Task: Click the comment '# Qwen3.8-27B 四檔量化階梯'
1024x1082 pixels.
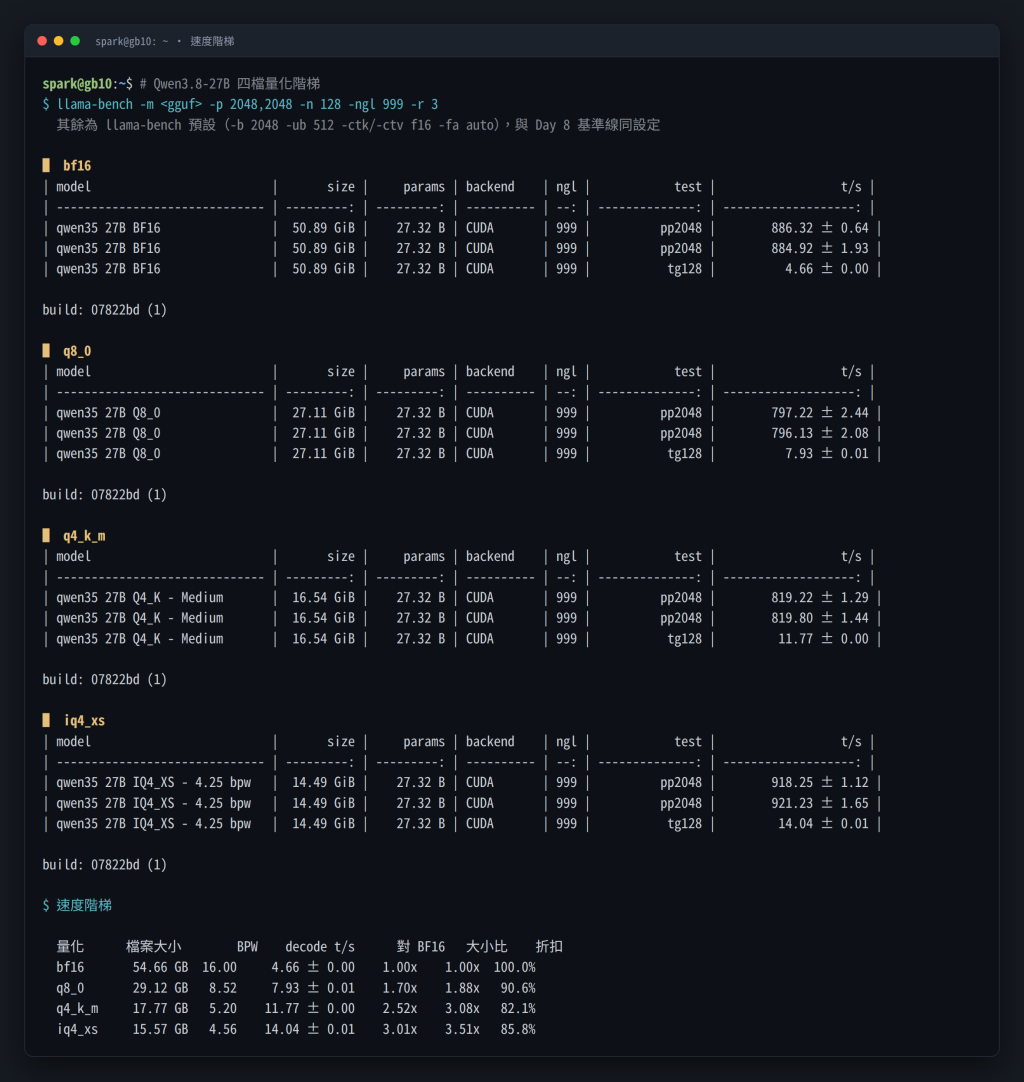Action: click(x=230, y=83)
